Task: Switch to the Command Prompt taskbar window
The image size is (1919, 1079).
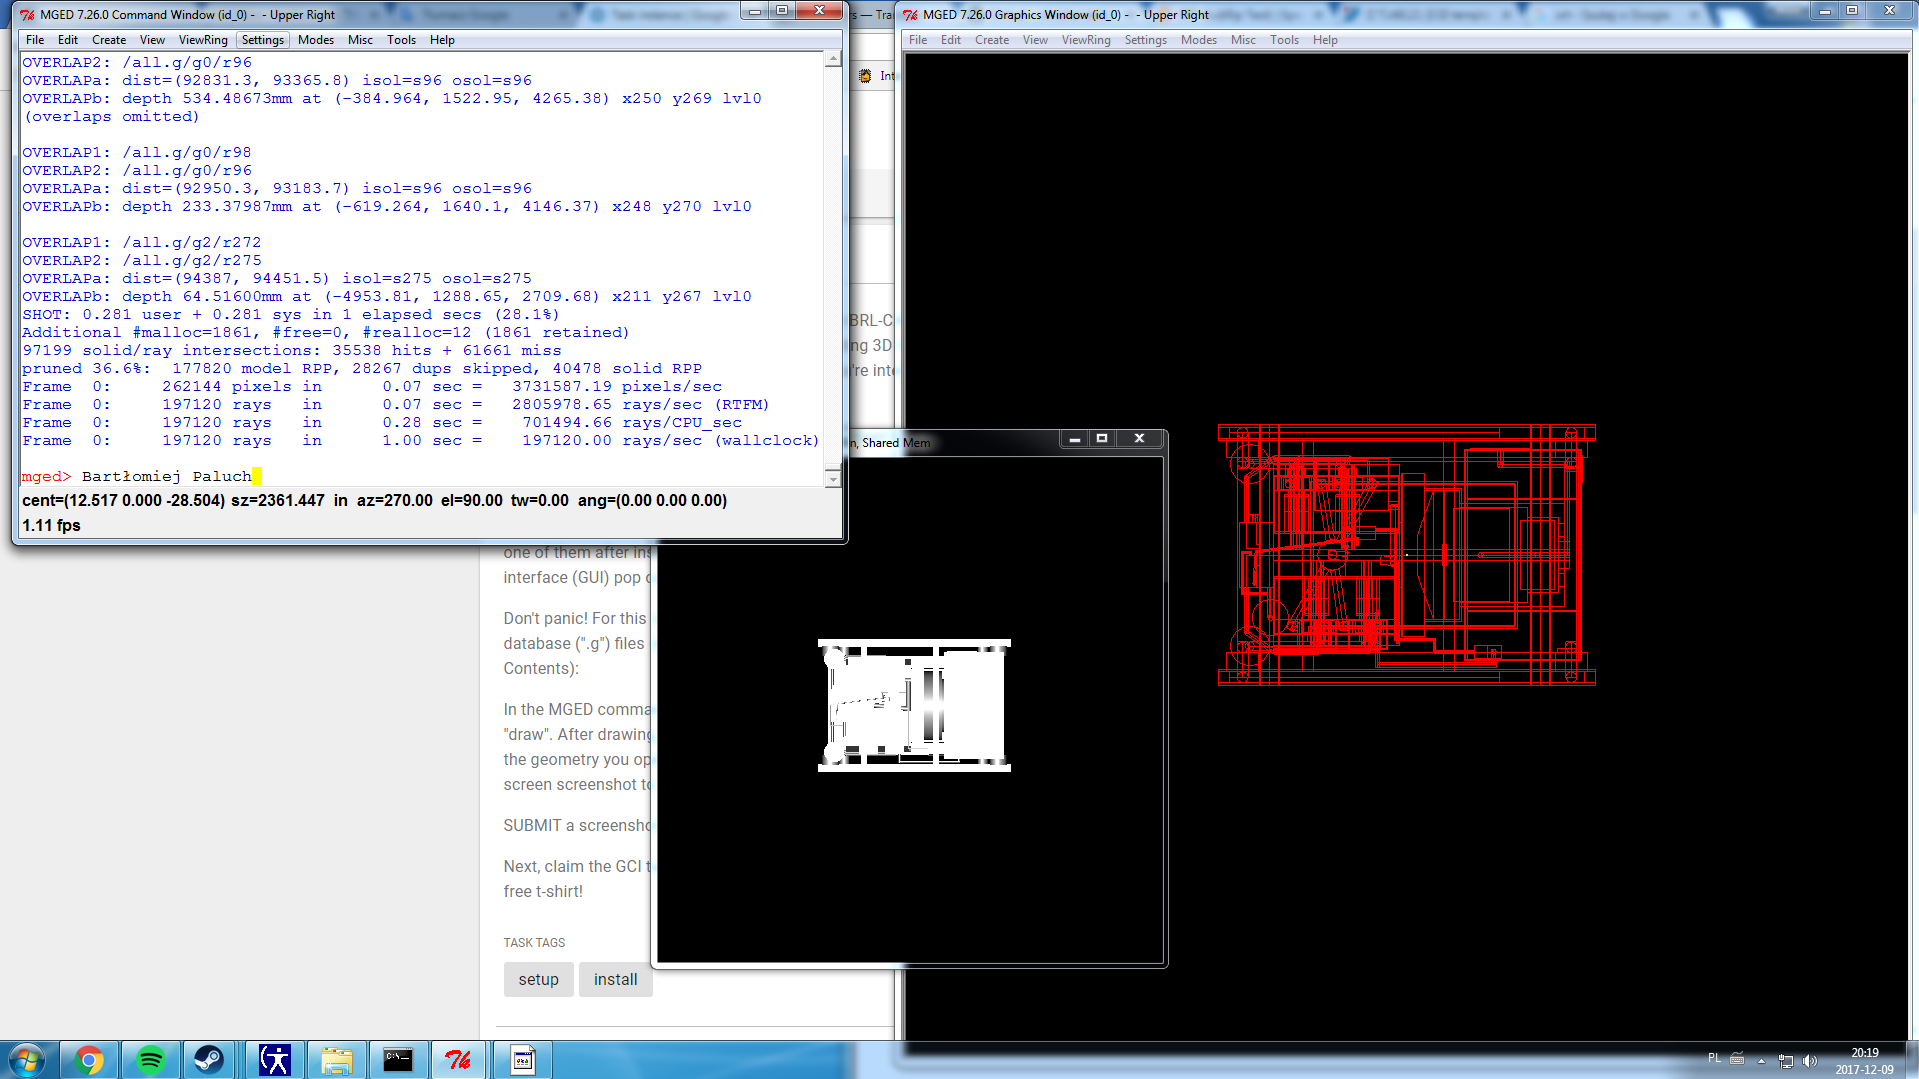Action: click(x=398, y=1060)
